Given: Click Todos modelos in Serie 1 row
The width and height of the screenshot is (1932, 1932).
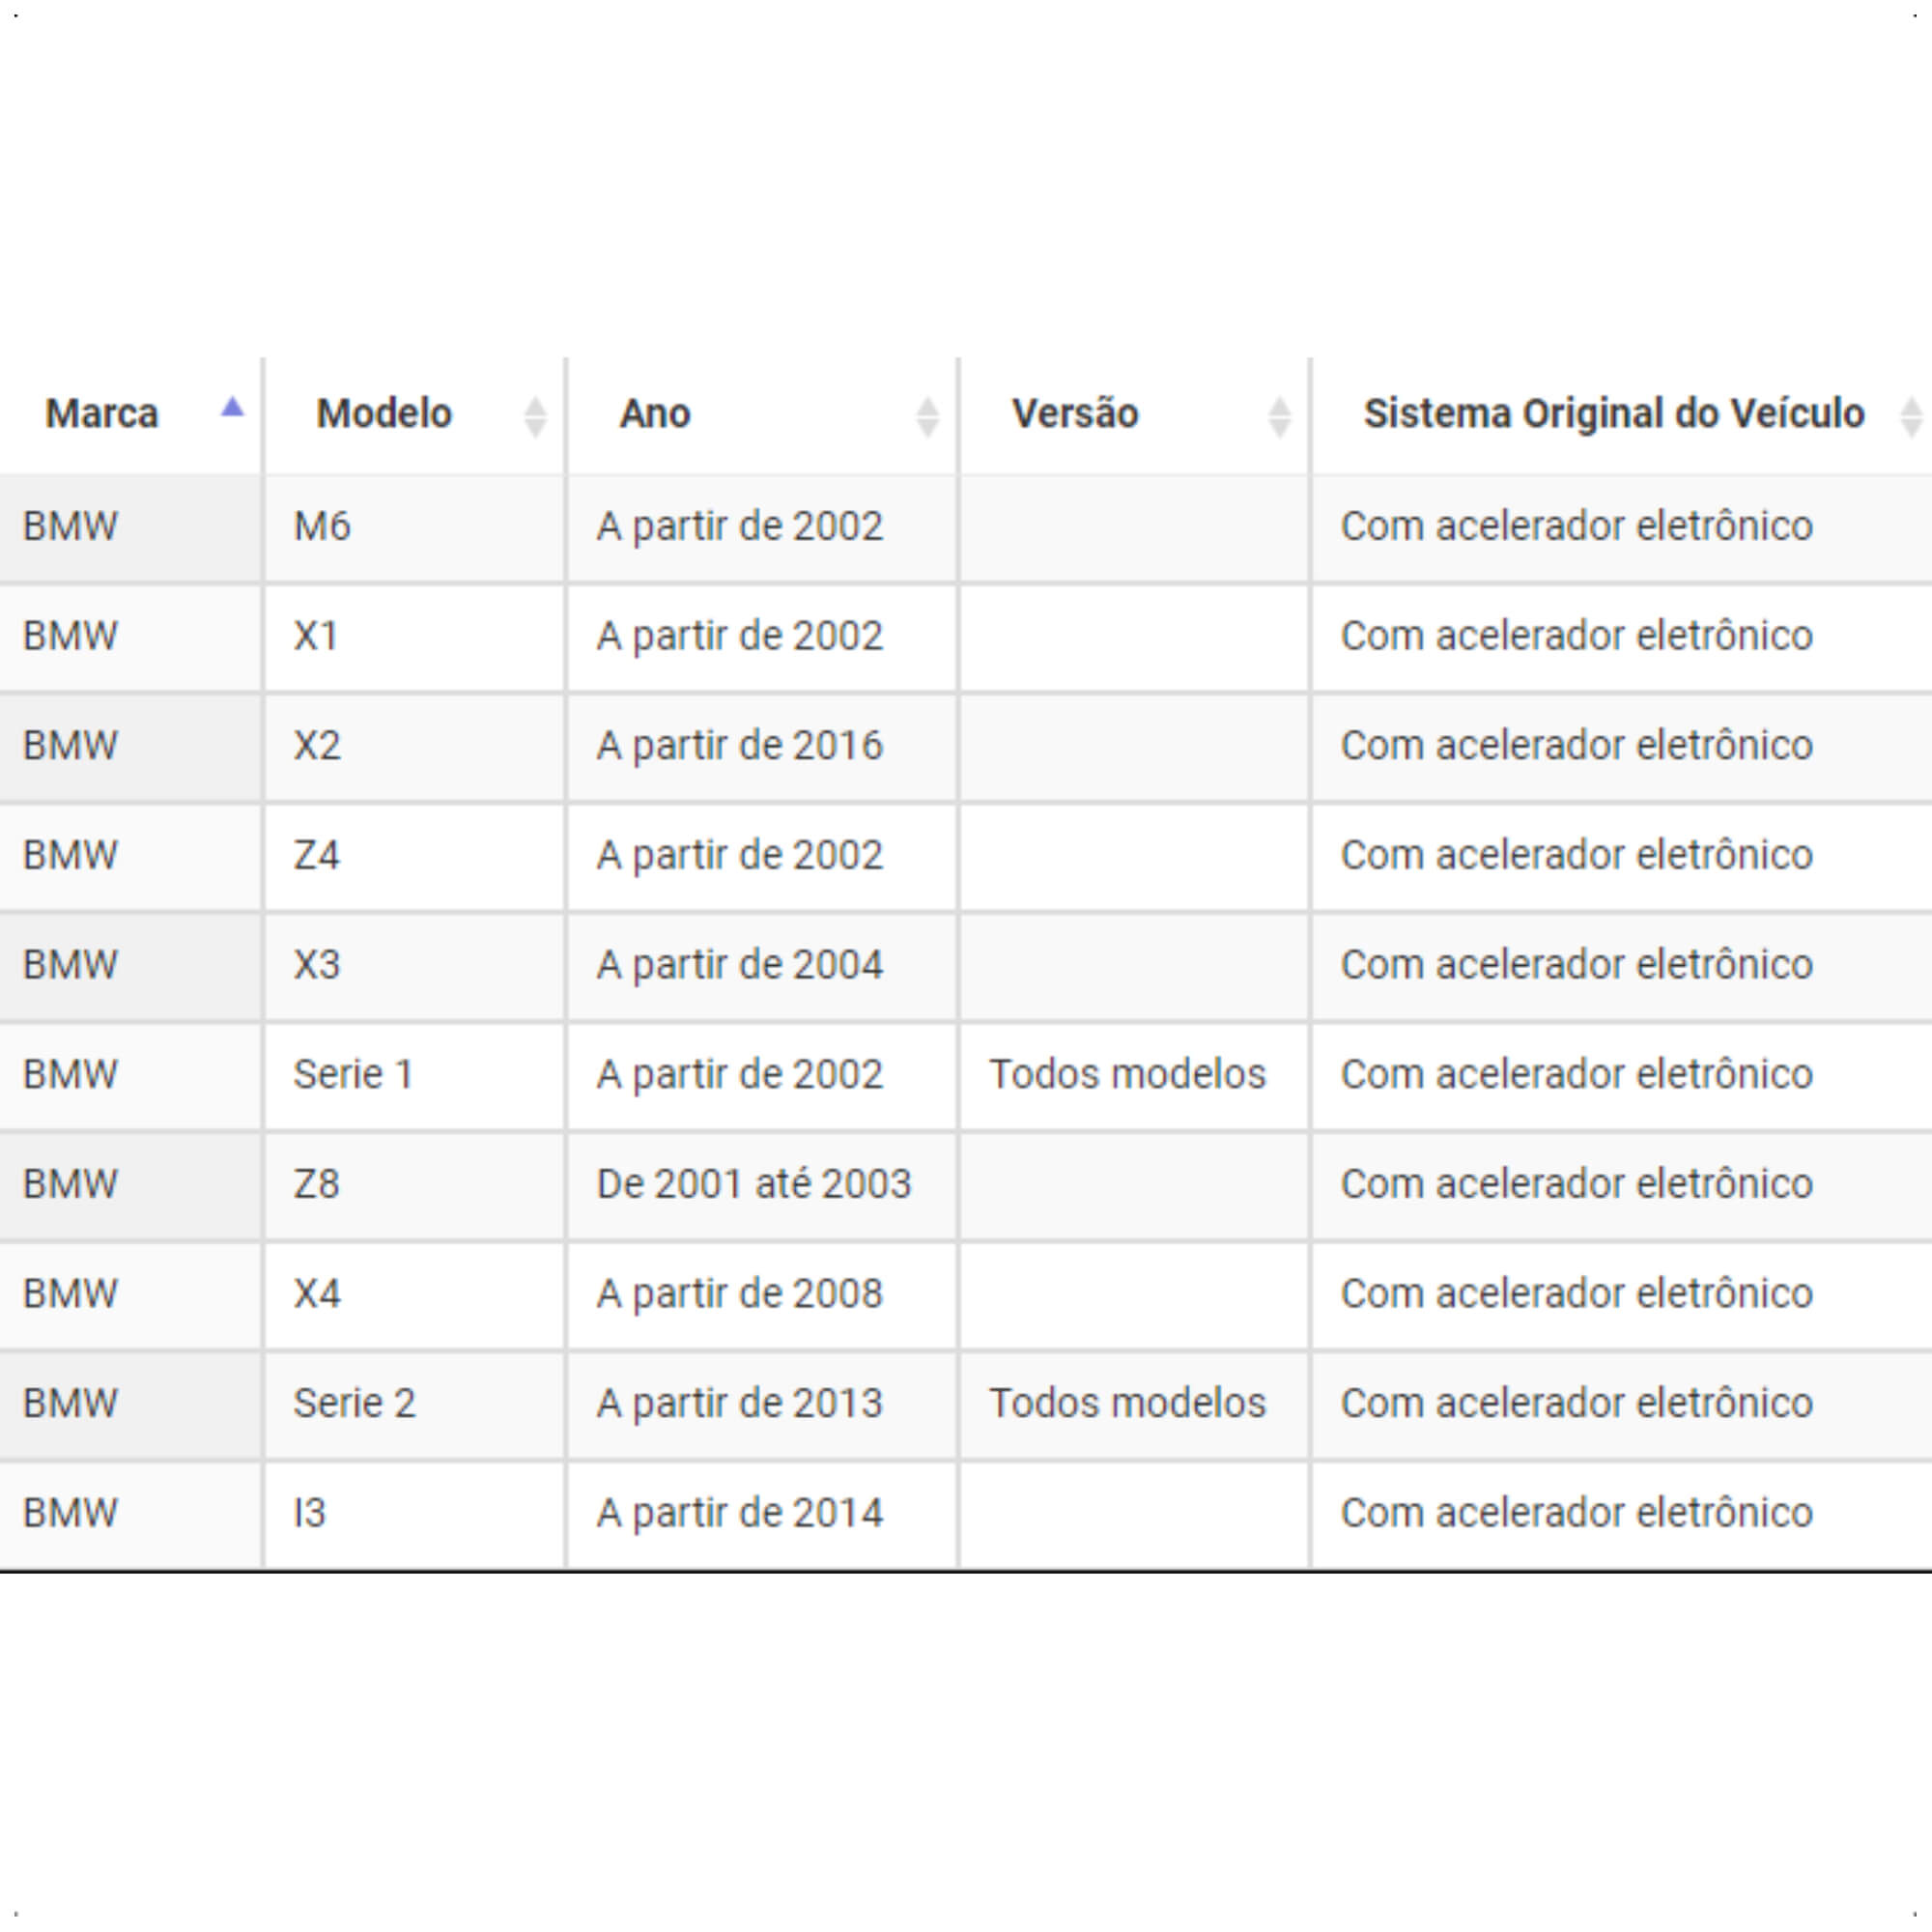Looking at the screenshot, I should pyautogui.click(x=1127, y=1075).
